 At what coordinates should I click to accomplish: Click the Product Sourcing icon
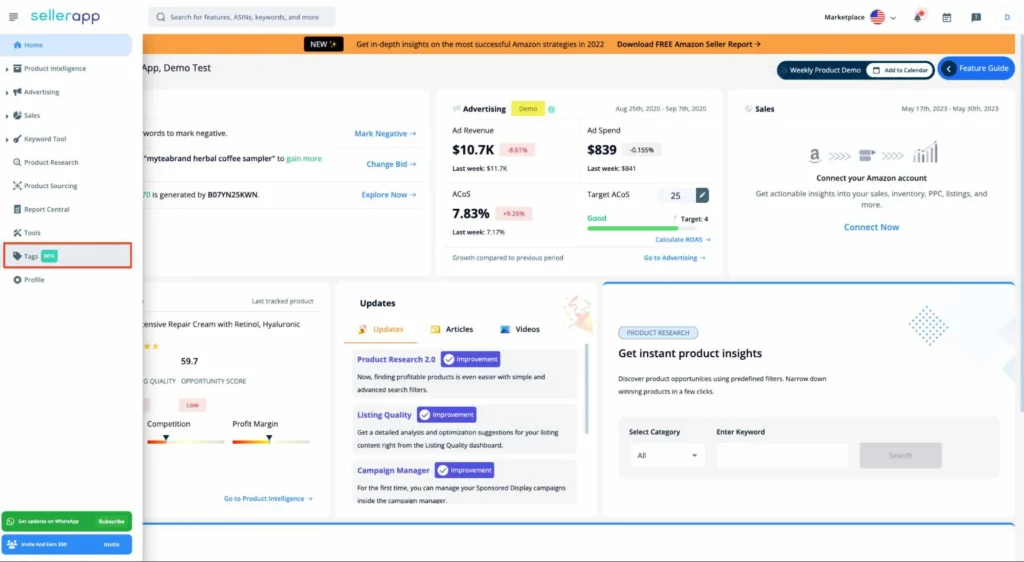(17, 185)
